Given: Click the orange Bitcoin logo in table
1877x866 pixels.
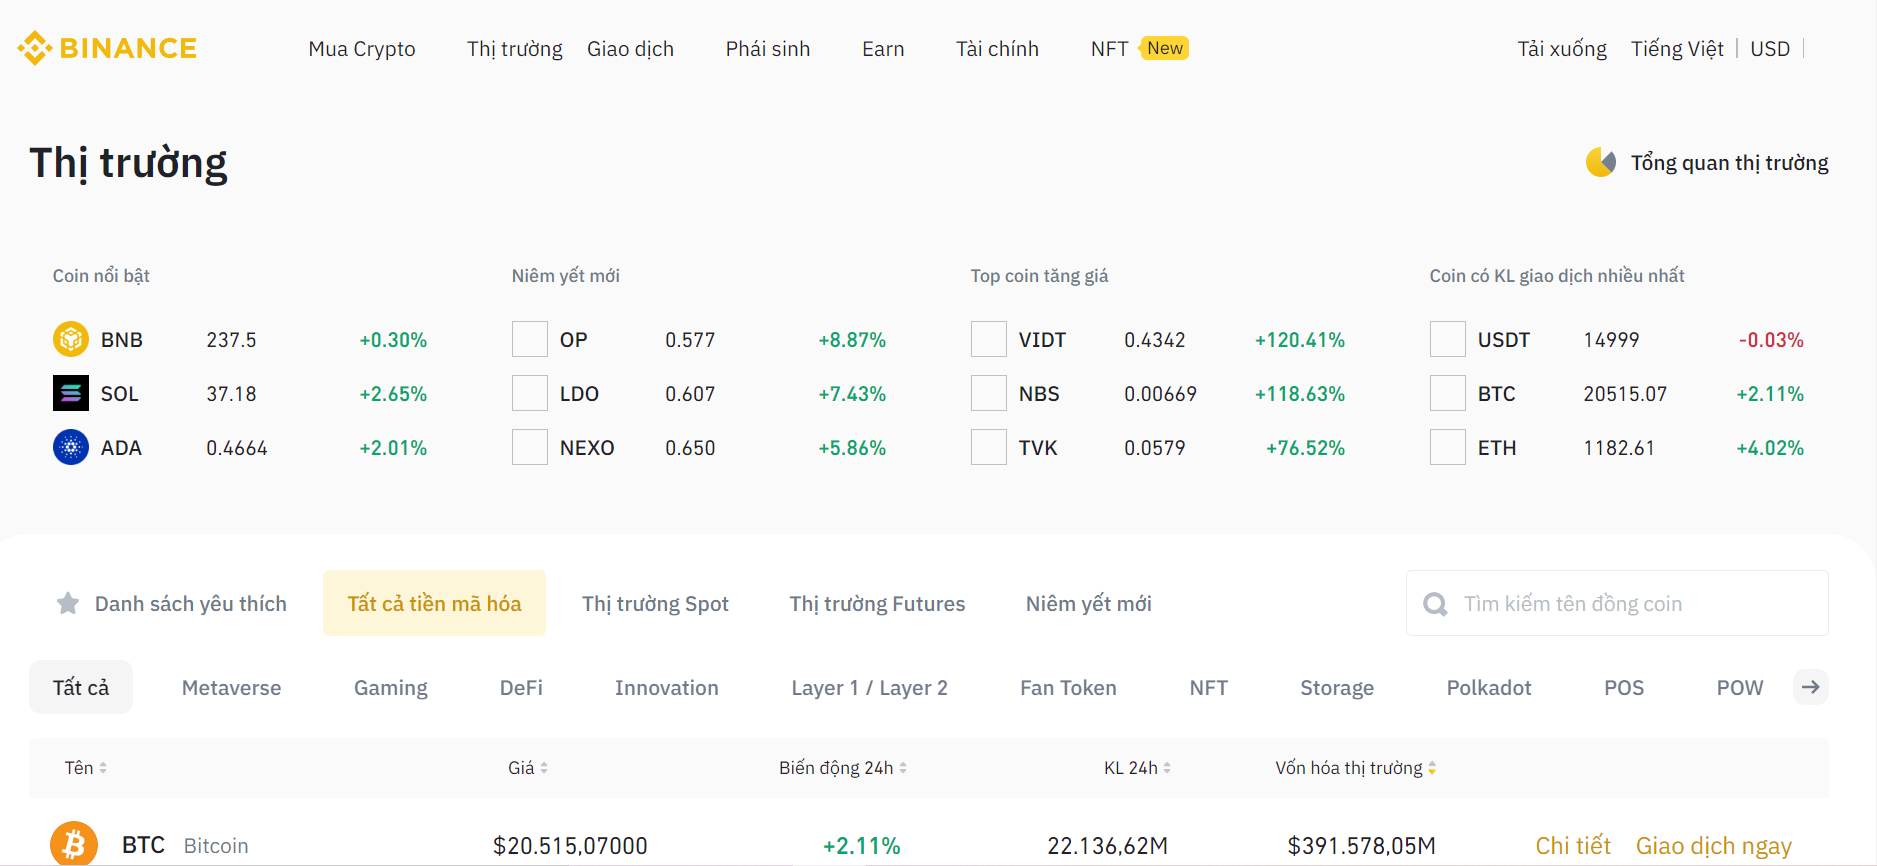Looking at the screenshot, I should [74, 845].
